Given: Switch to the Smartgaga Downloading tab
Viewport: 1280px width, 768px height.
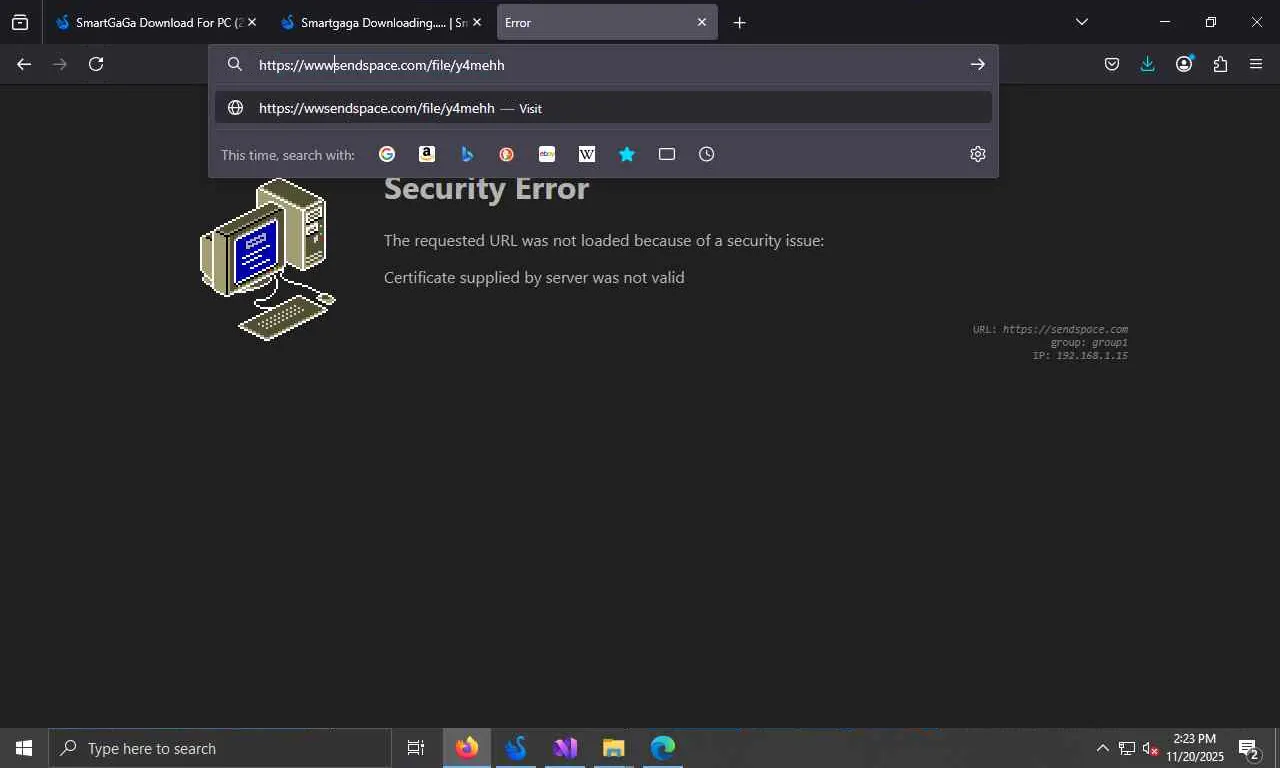Looking at the screenshot, I should coord(380,22).
